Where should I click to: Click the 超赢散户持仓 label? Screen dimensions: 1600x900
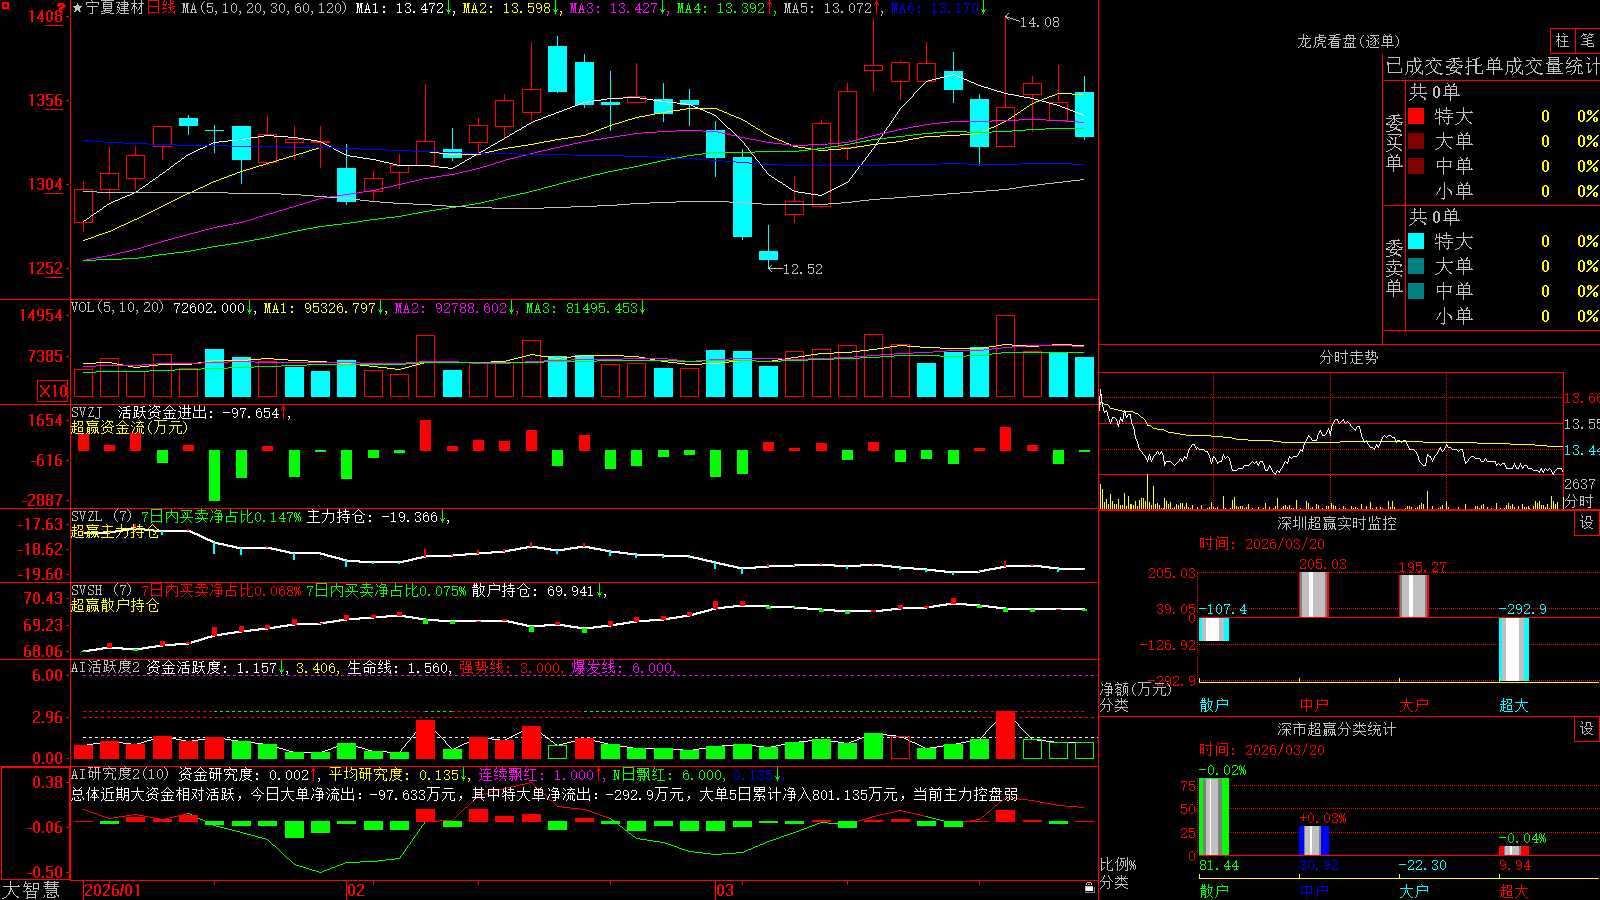(115, 605)
